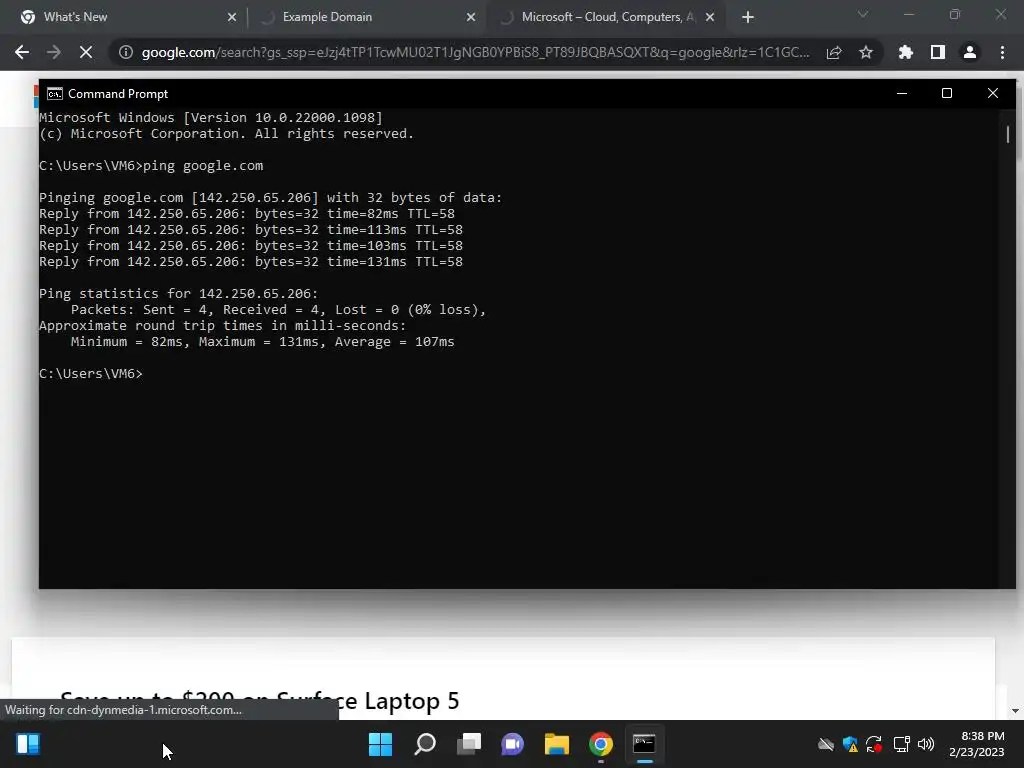Image resolution: width=1024 pixels, height=768 pixels.
Task: Switch to the Microsoft – Cloud, Computers tab
Action: pos(606,17)
